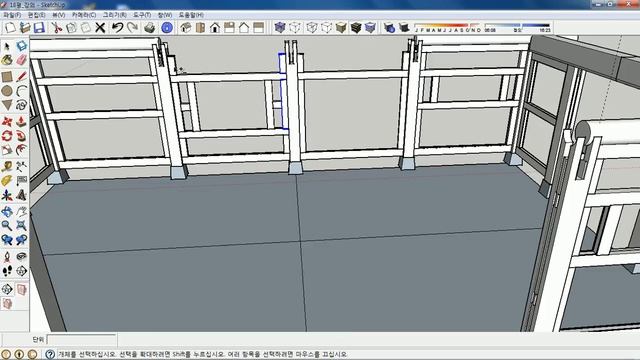Open the help question mark in status bar
The width and height of the screenshot is (640, 360).
[x=50, y=354]
